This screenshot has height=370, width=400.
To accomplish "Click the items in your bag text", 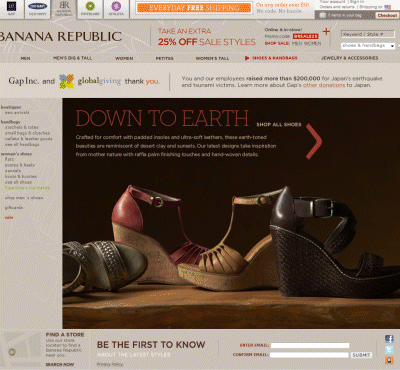I will (x=344, y=15).
